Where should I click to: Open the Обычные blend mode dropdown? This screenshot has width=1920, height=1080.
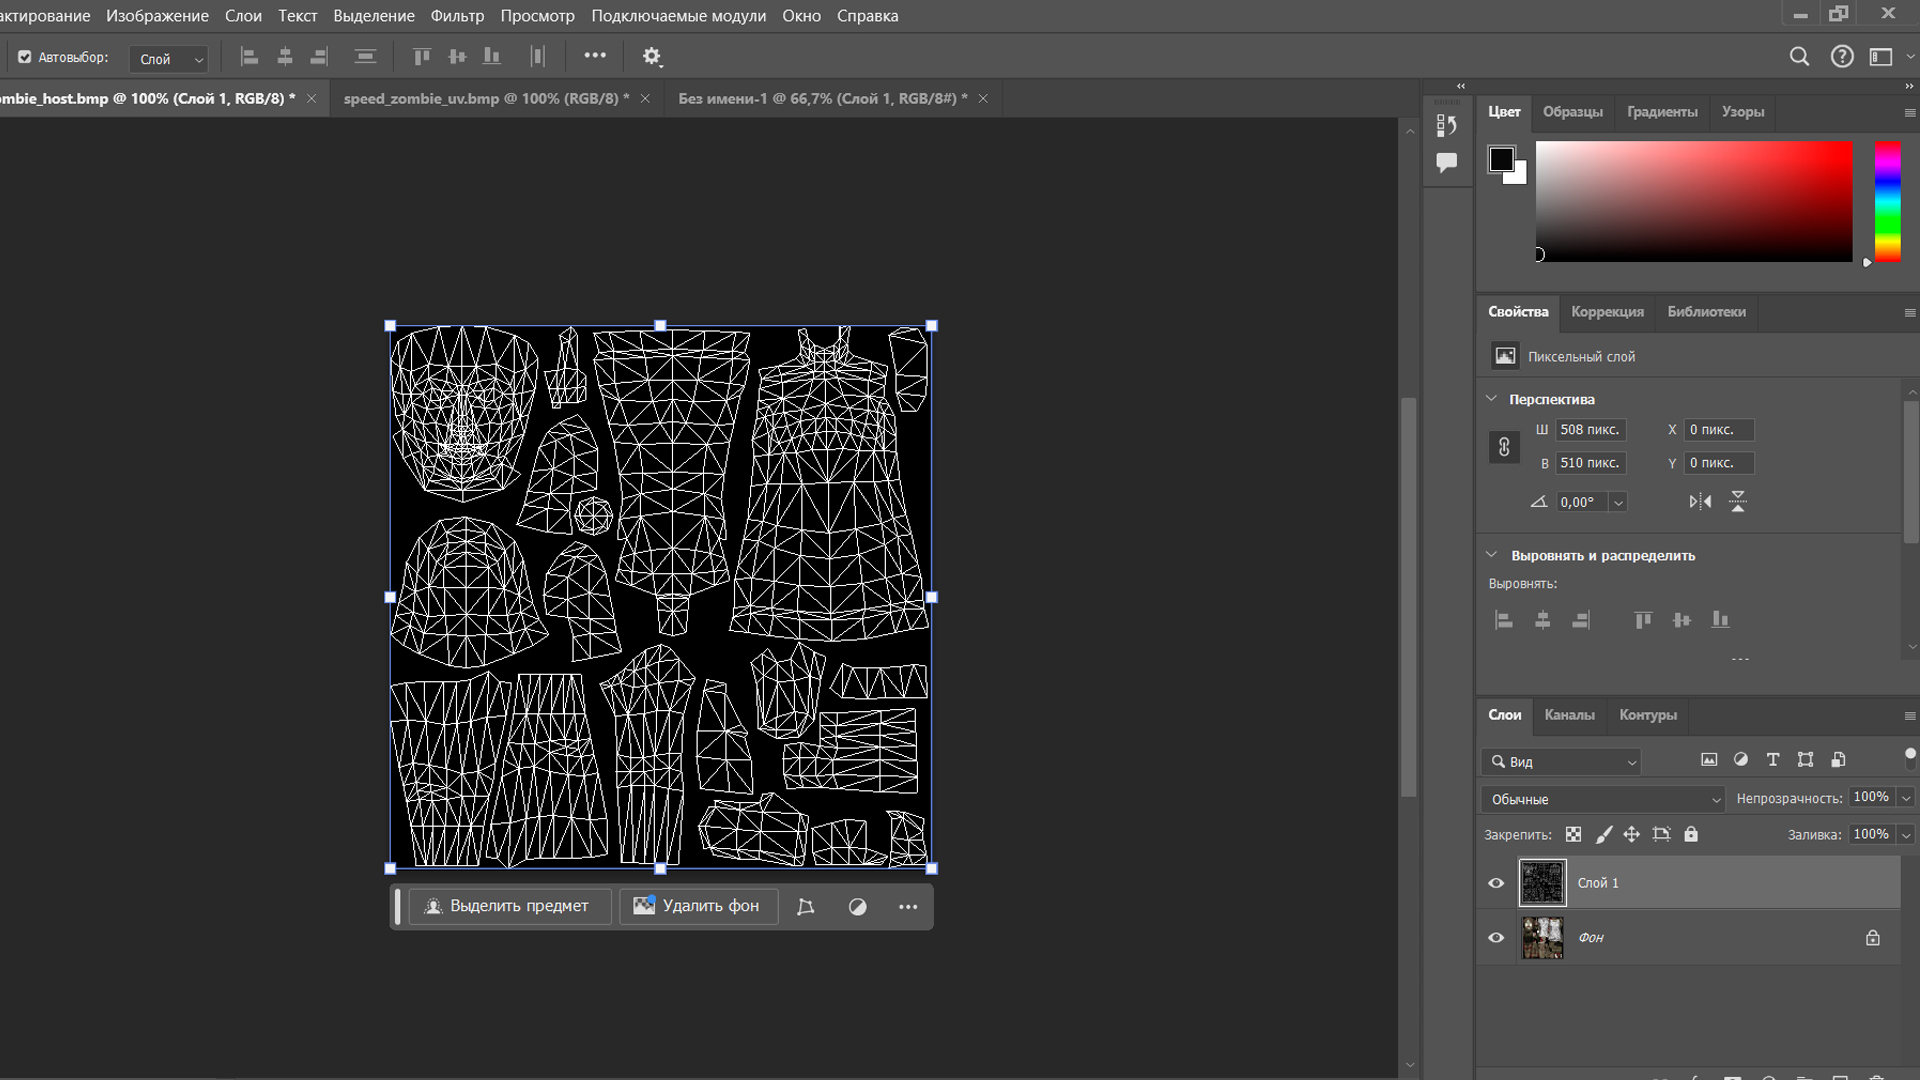tap(1602, 799)
